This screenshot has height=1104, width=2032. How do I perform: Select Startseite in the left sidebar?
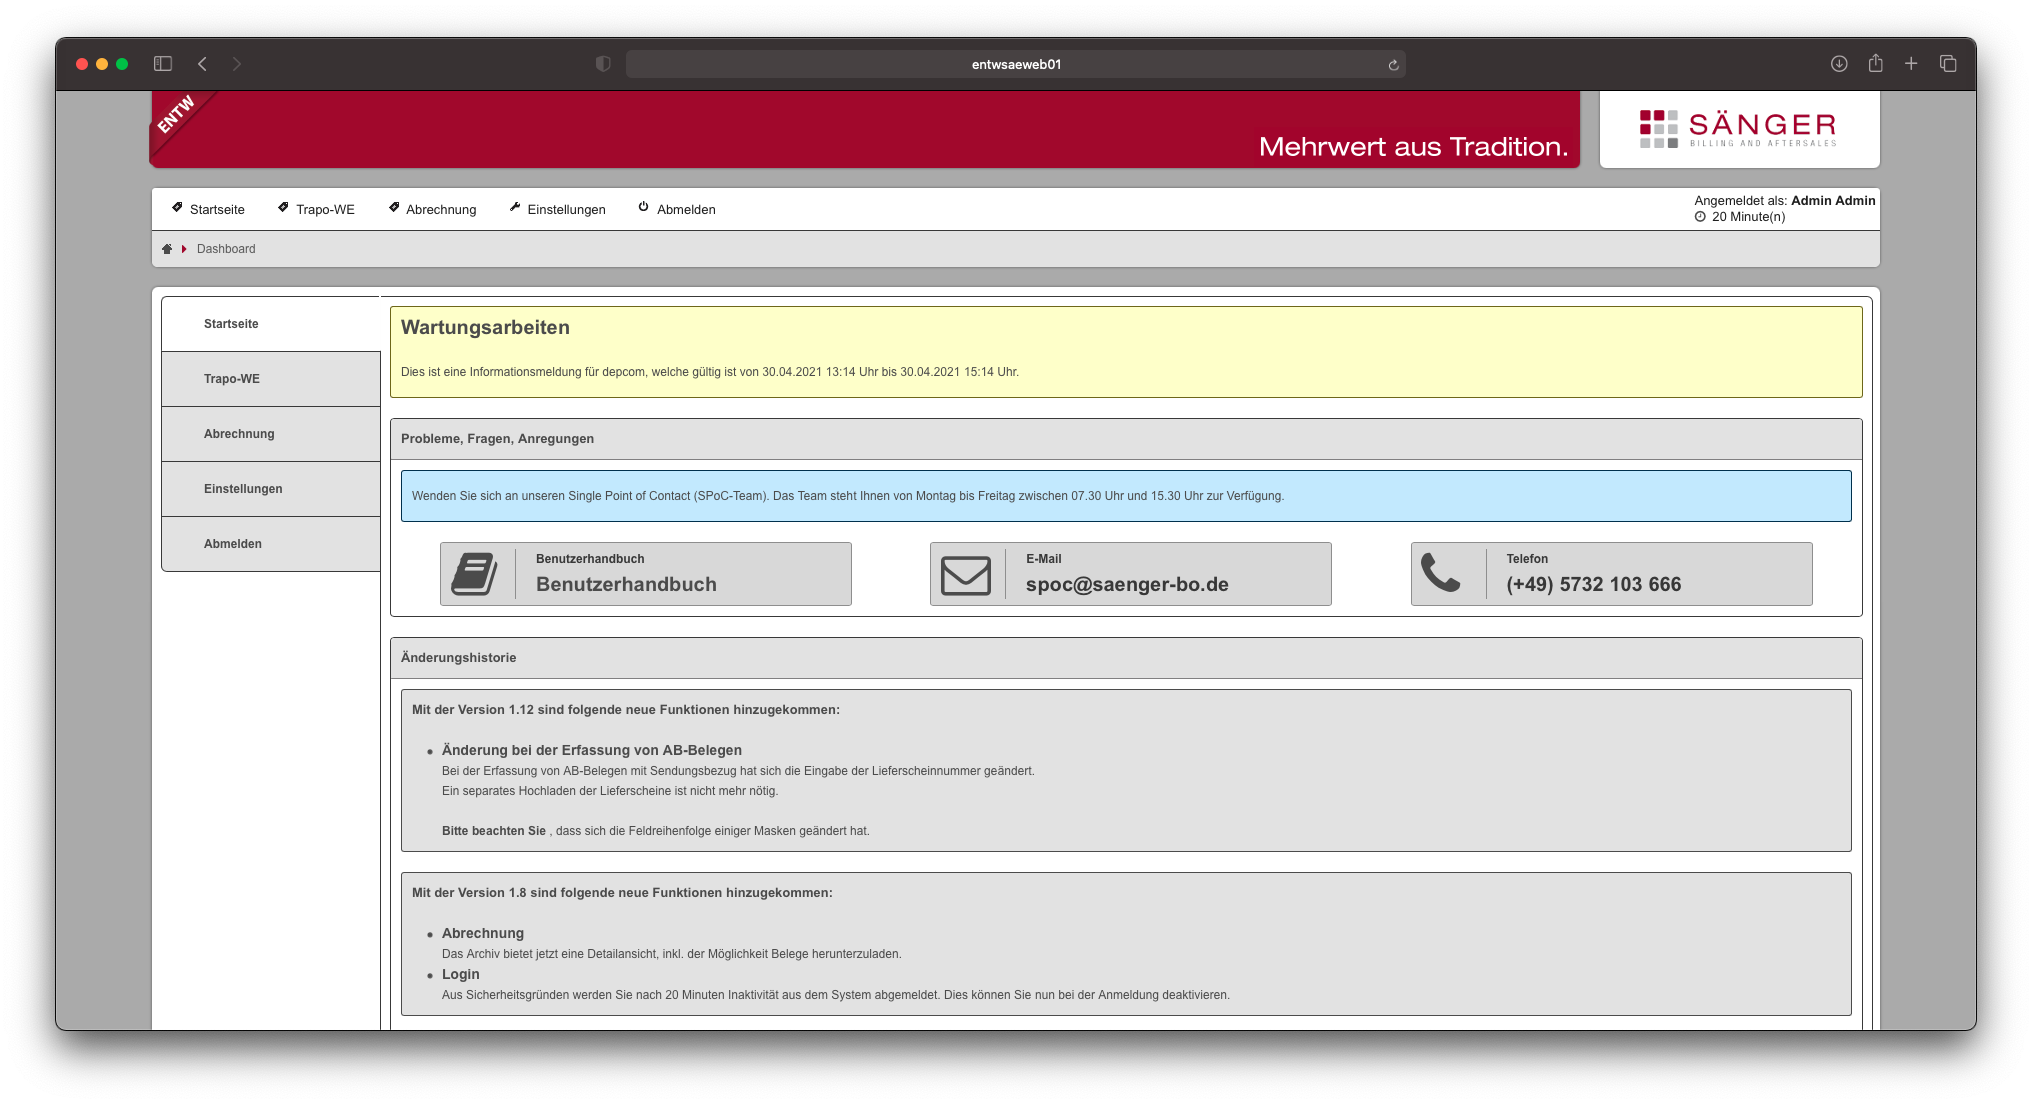point(271,324)
